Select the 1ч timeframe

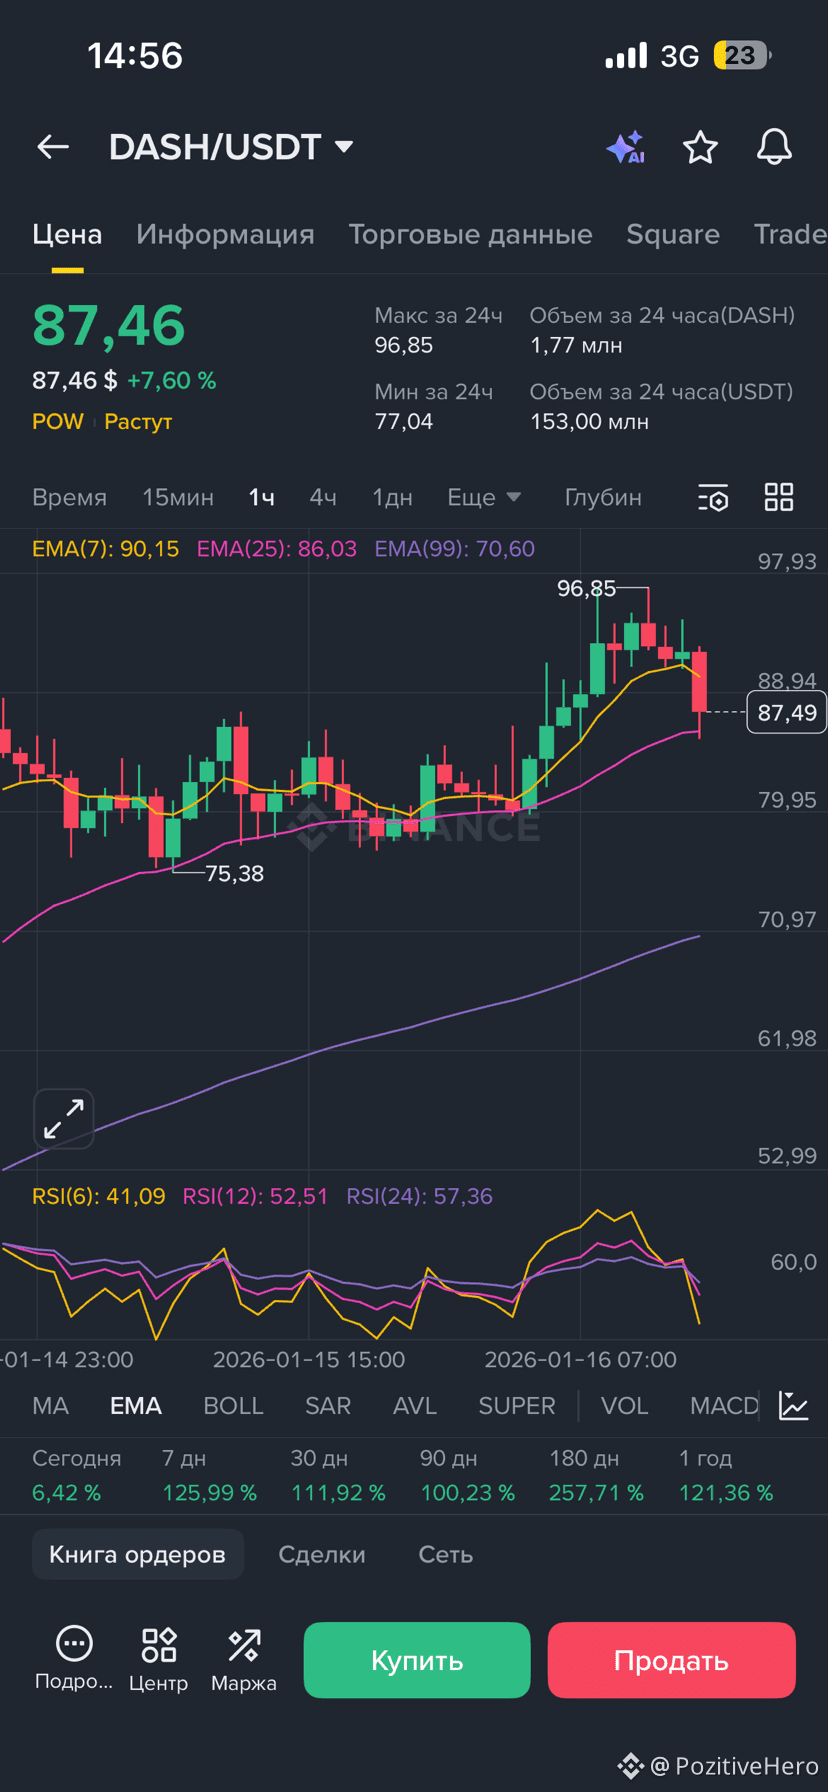(262, 497)
